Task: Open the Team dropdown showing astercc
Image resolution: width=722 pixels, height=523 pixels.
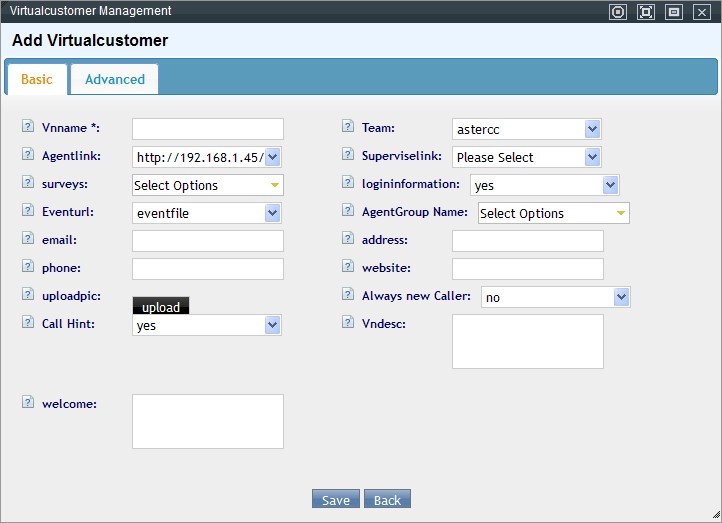Action: pos(526,129)
